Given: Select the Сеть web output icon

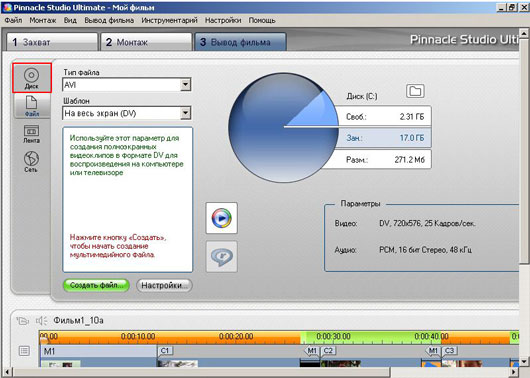Looking at the screenshot, I should pos(31,162).
